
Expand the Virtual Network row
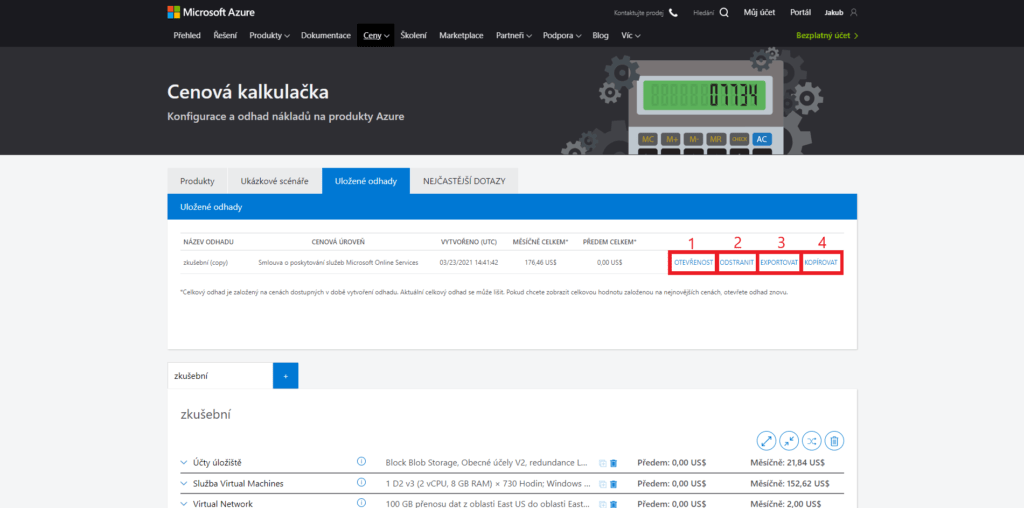click(184, 503)
